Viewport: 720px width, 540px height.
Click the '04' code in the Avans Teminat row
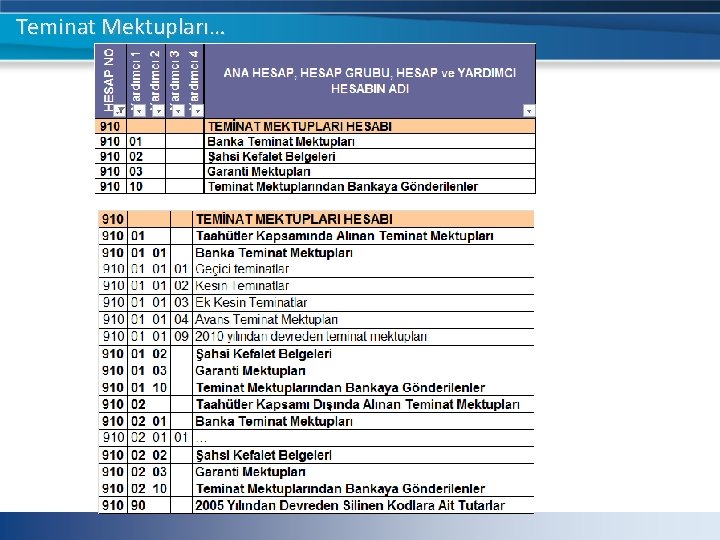coord(181,320)
